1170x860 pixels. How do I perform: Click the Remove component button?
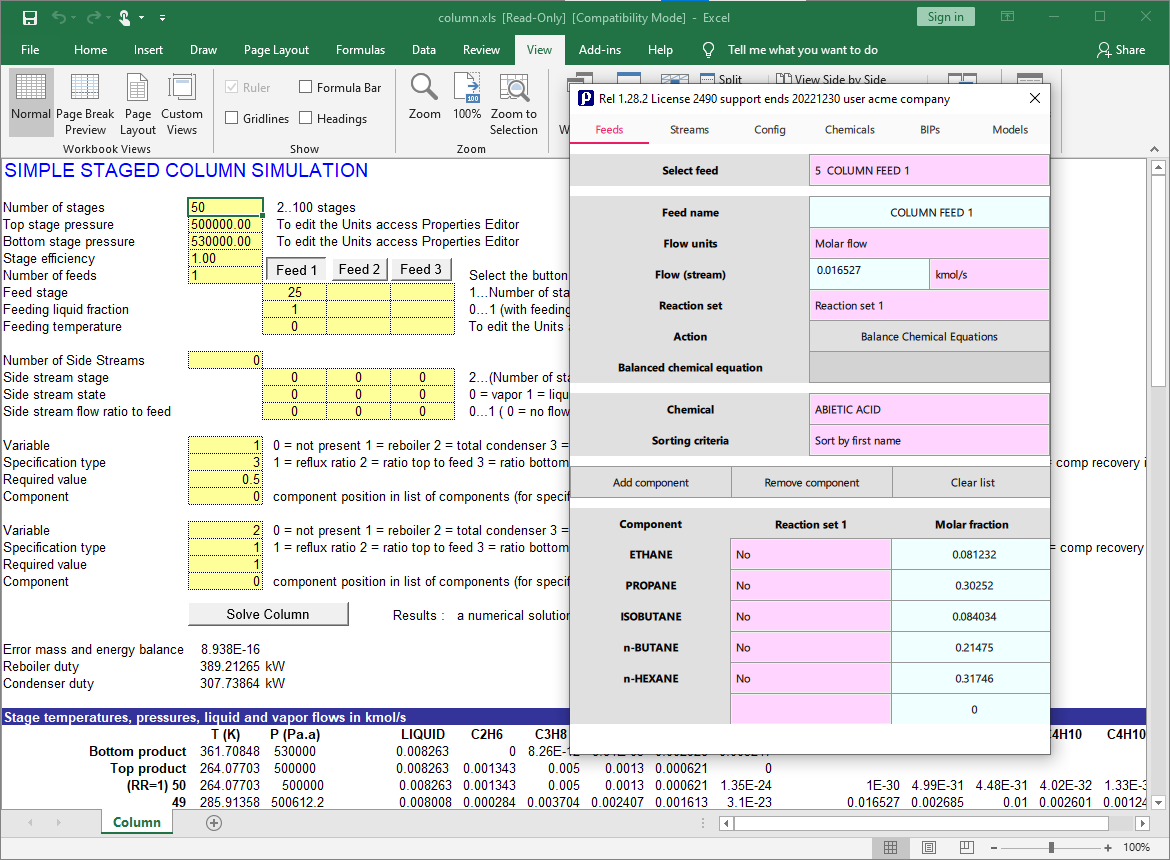(x=812, y=483)
